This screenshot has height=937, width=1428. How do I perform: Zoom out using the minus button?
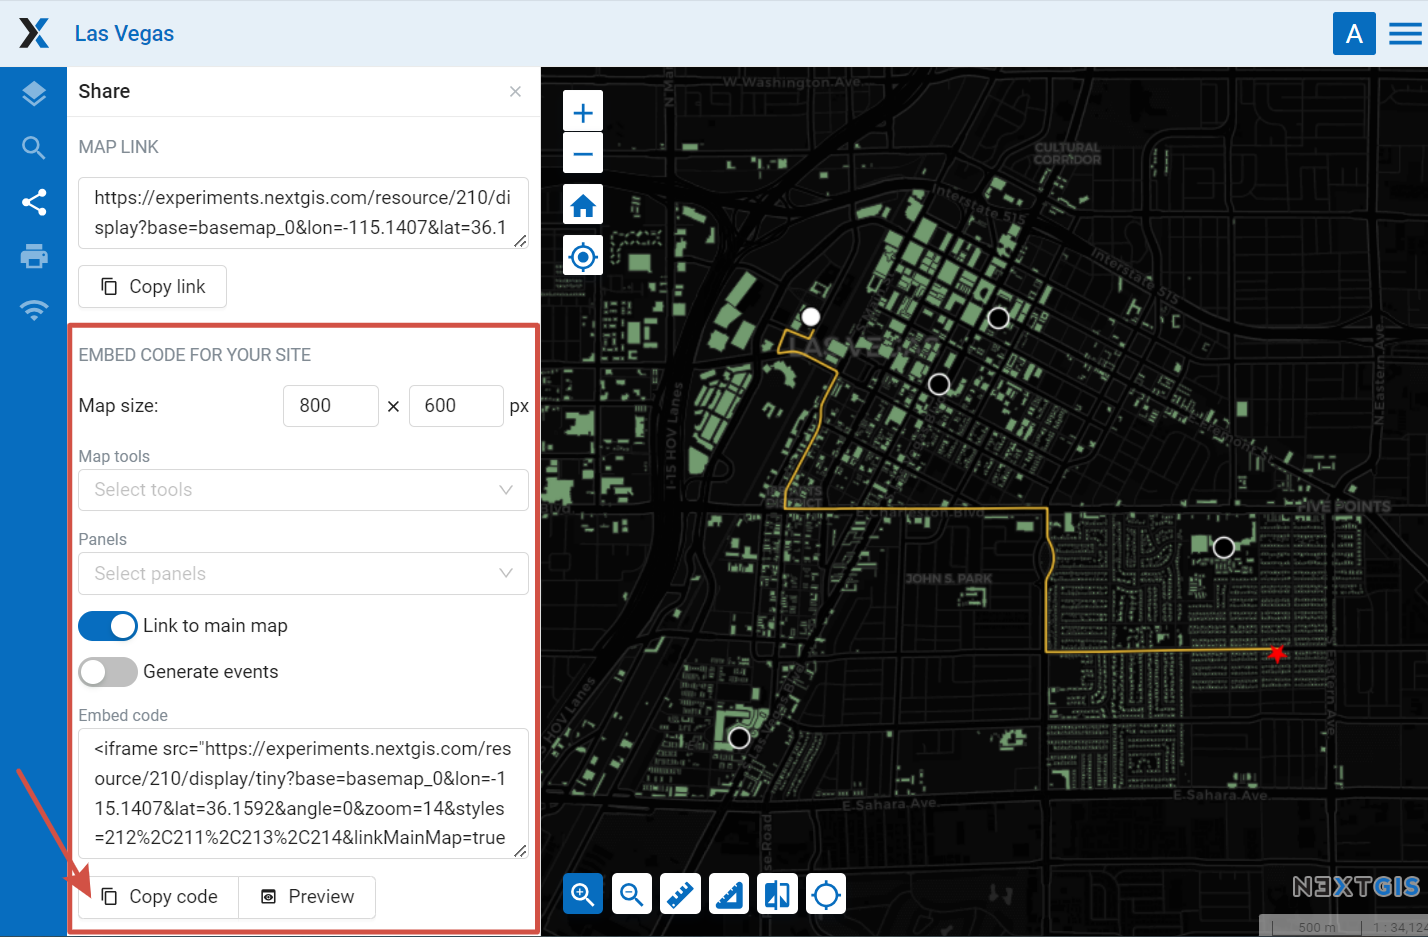(x=583, y=154)
